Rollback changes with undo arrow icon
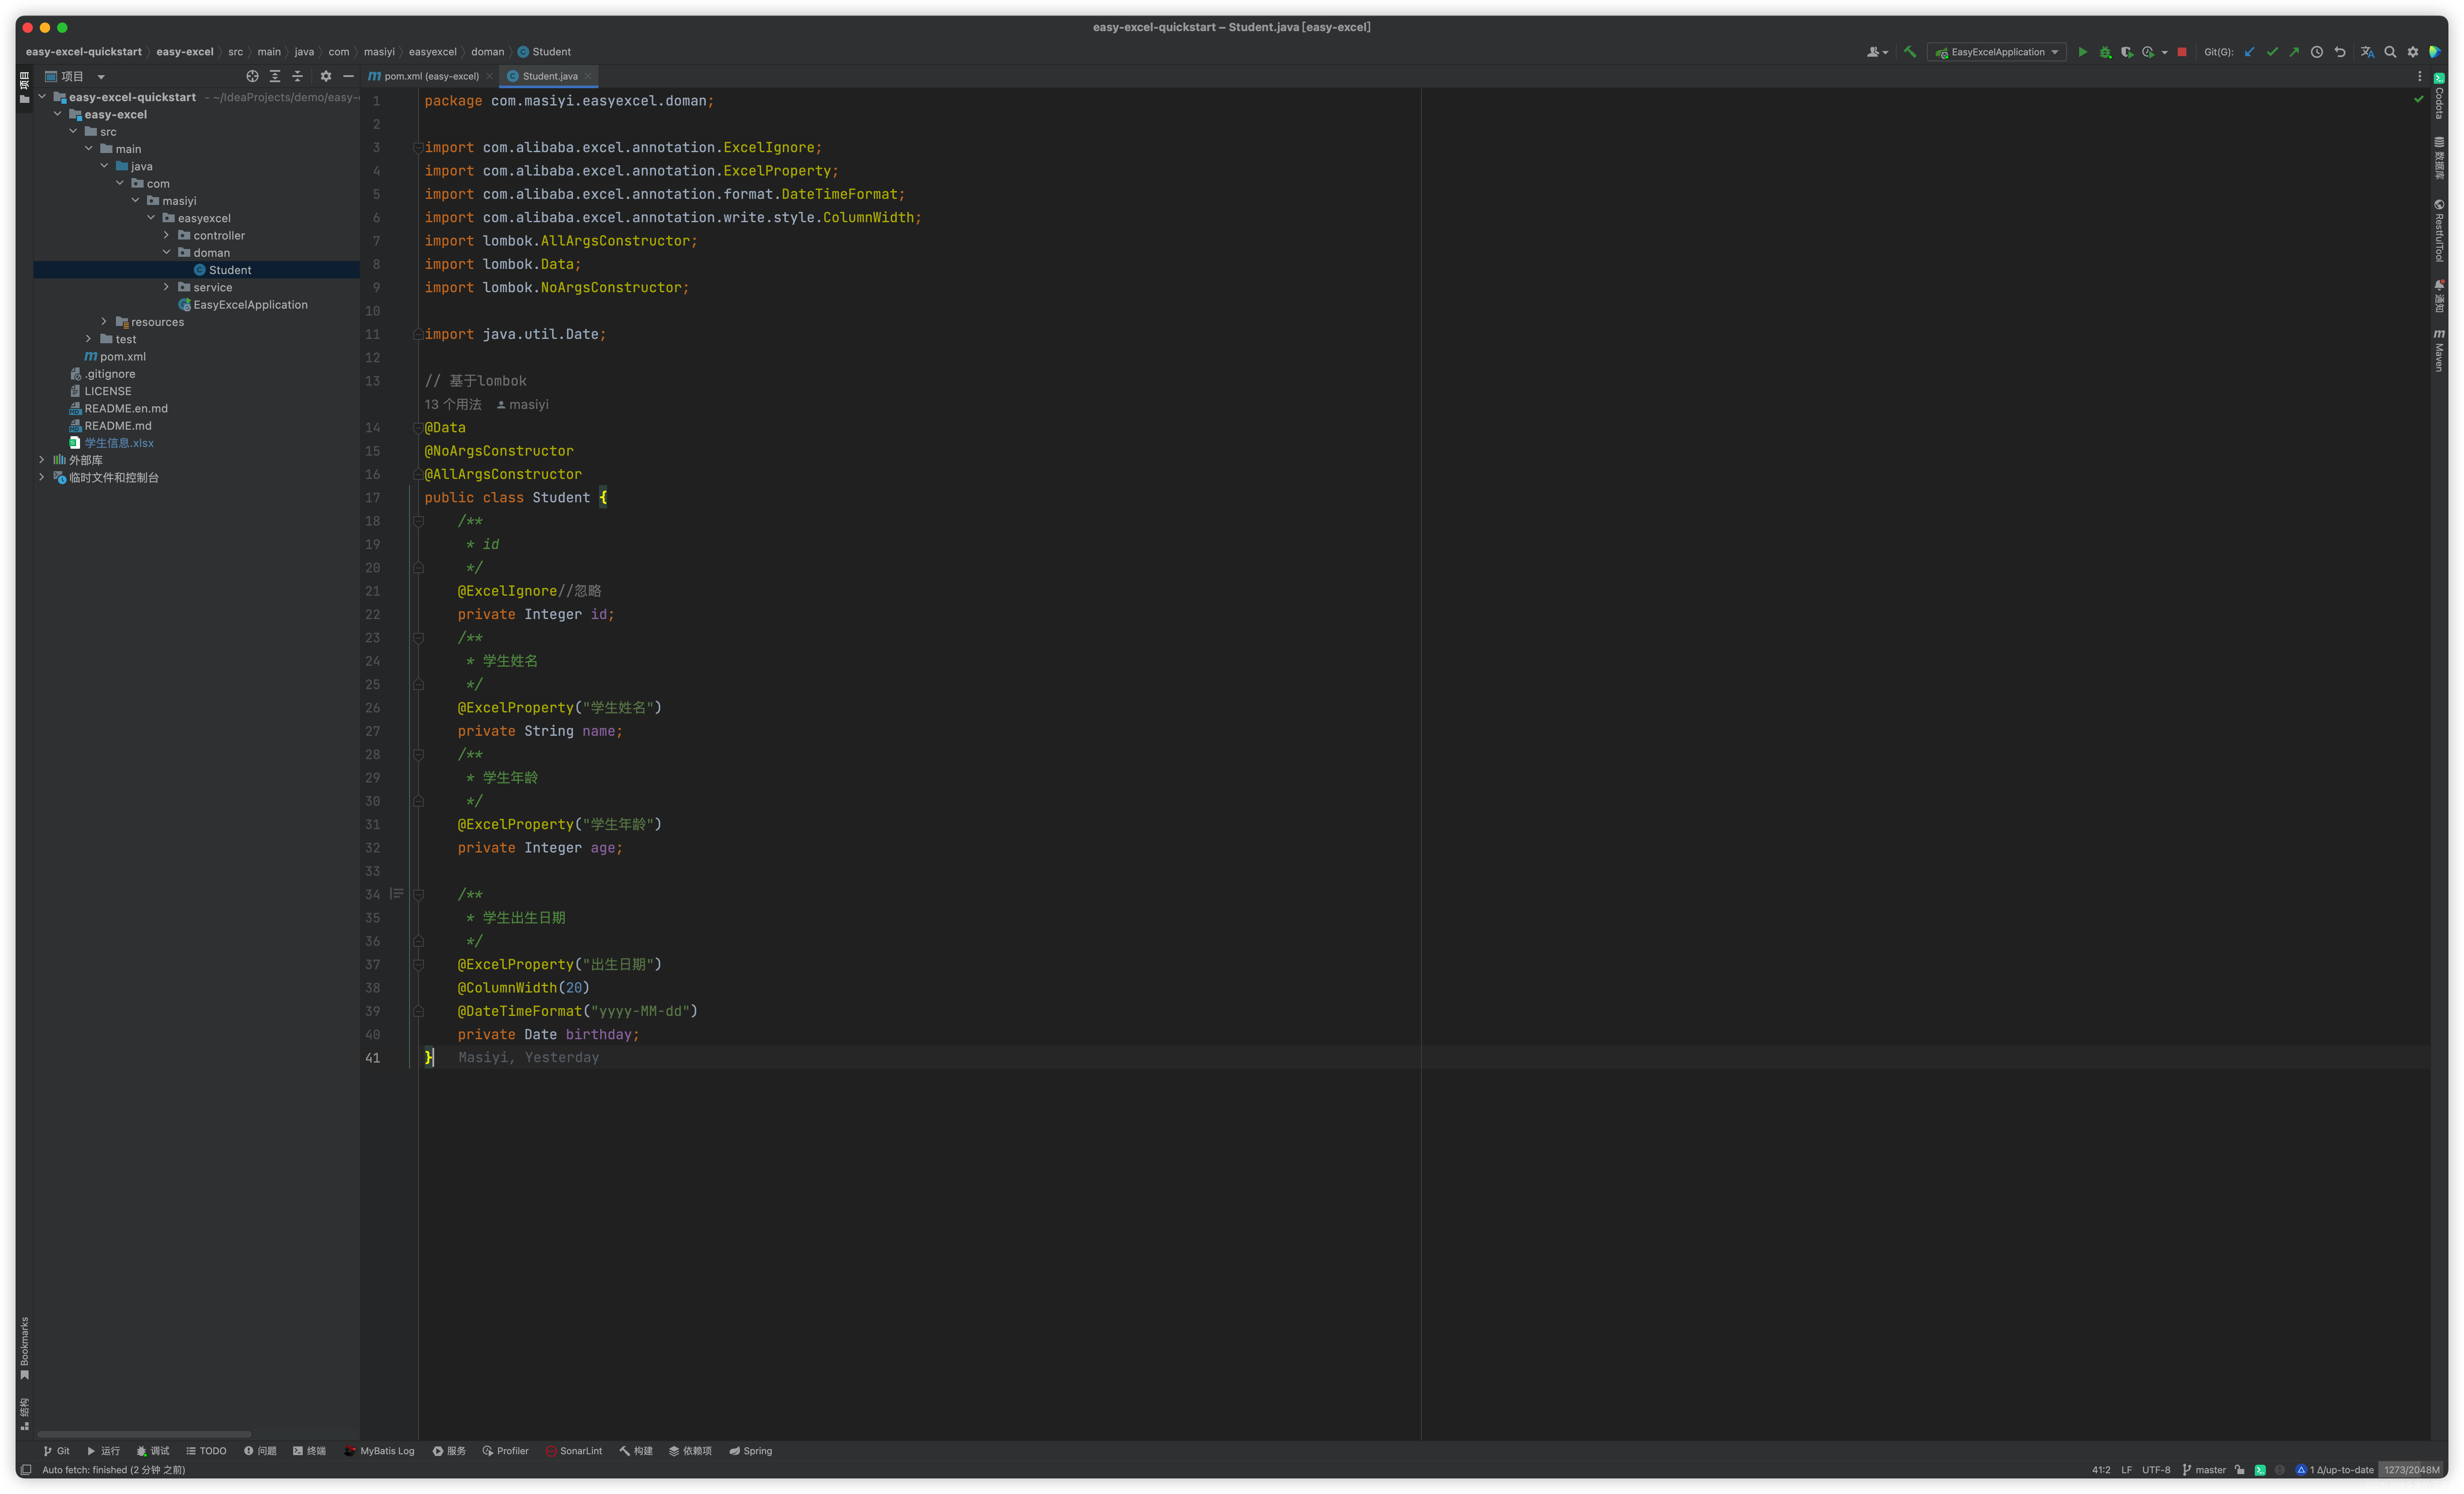2464x1494 pixels. click(2340, 52)
